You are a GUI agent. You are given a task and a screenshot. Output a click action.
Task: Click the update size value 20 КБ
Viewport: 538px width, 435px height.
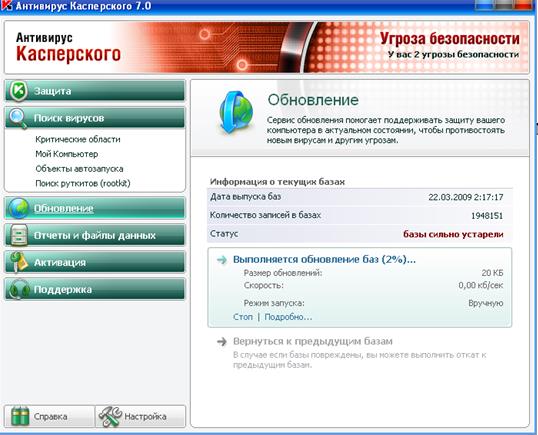(492, 273)
